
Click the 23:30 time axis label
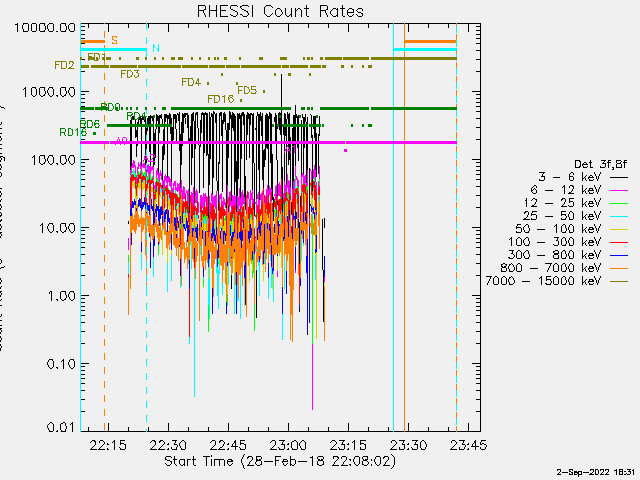coord(408,445)
